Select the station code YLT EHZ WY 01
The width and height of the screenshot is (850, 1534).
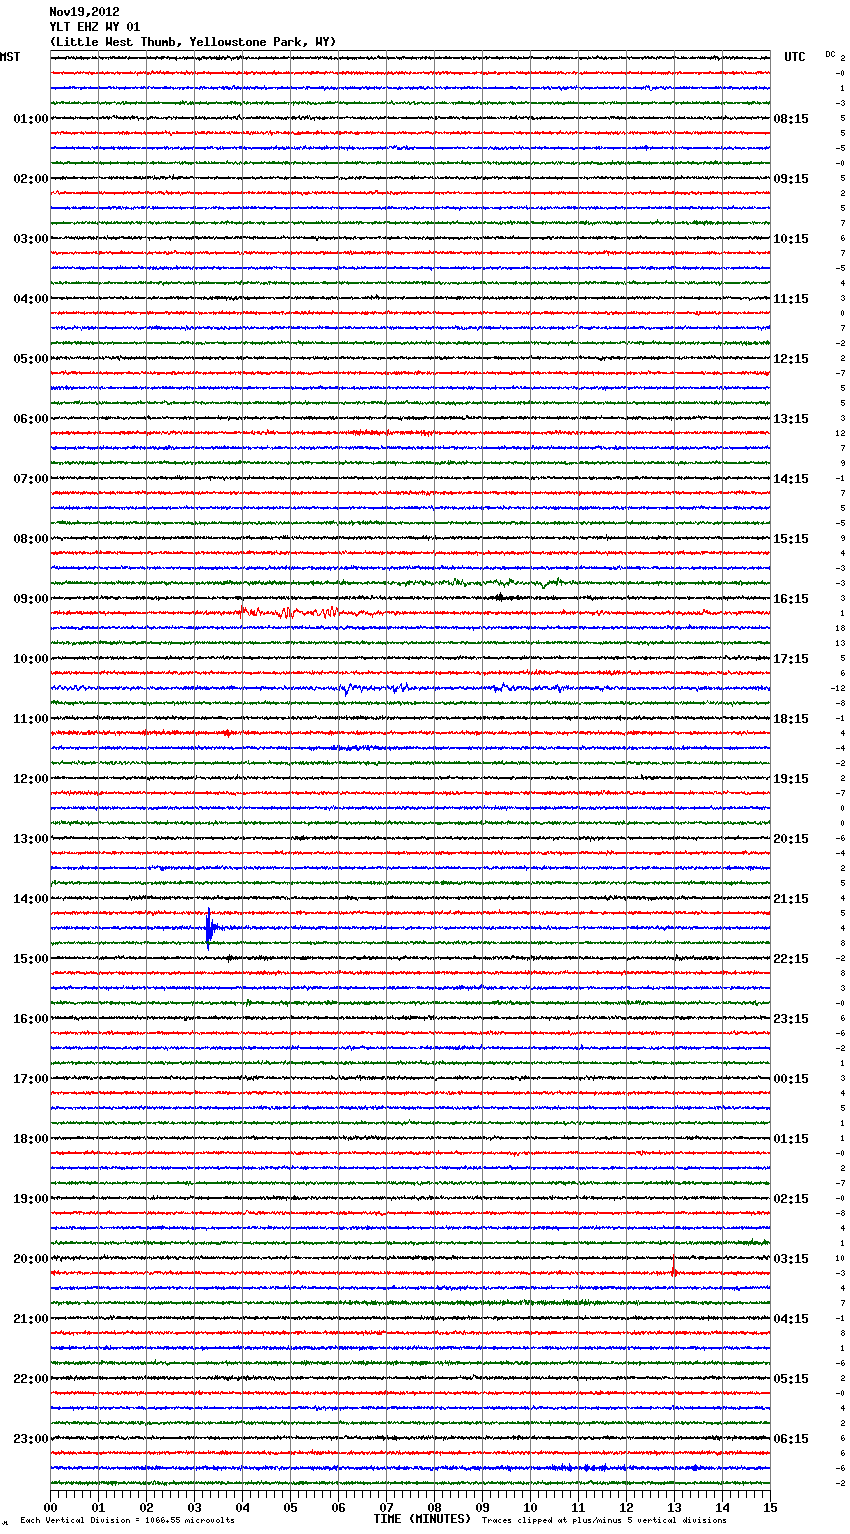coord(95,27)
